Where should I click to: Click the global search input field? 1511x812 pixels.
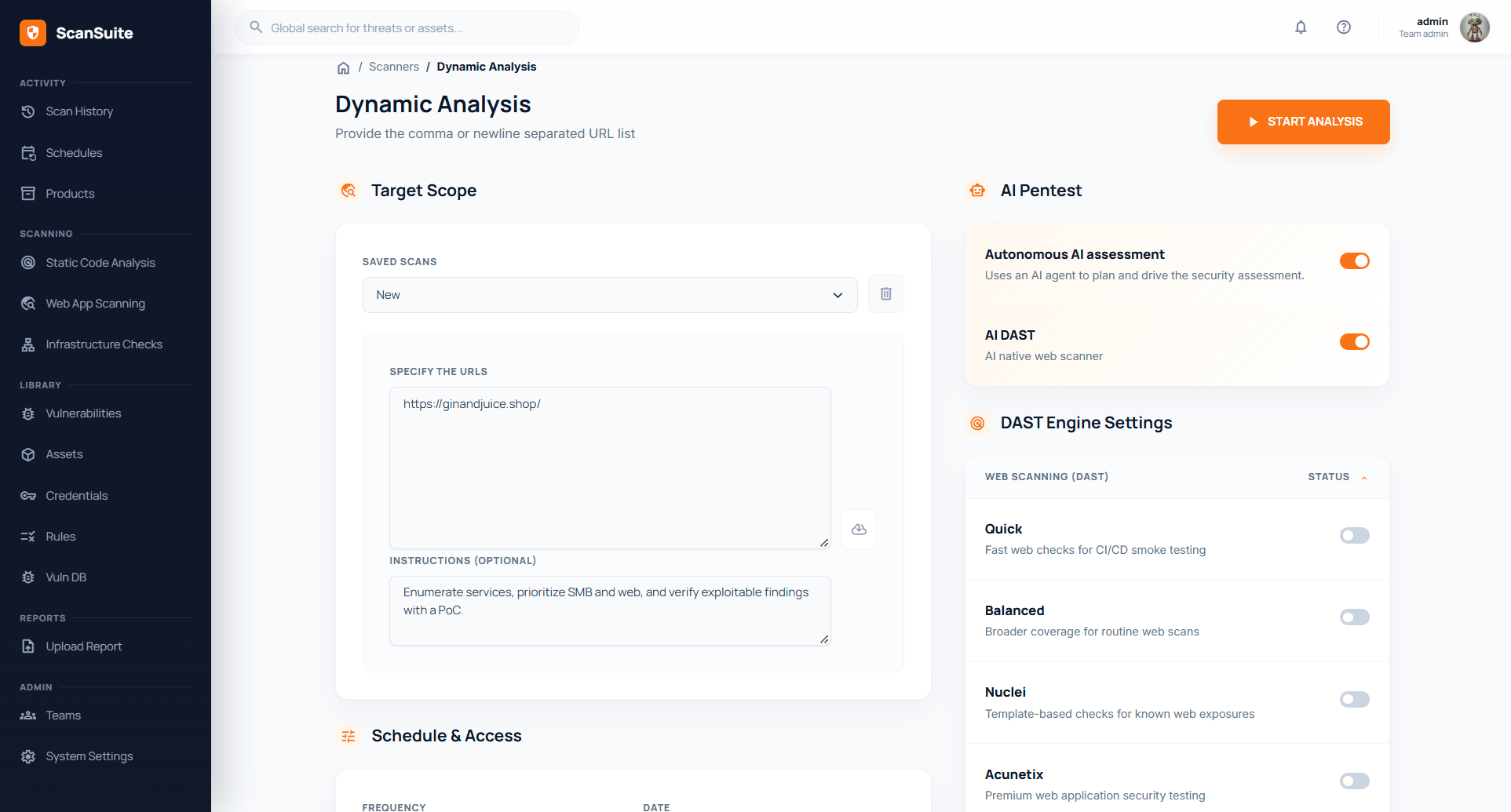pos(407,28)
